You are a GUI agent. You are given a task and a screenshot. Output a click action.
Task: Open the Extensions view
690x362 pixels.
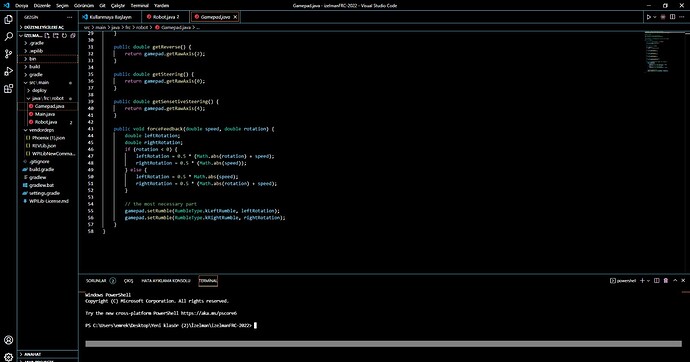(8, 89)
